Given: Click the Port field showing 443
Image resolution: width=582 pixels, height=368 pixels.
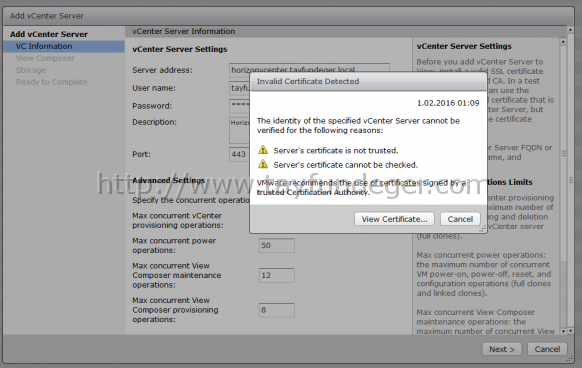Looking at the screenshot, I should coord(239,154).
